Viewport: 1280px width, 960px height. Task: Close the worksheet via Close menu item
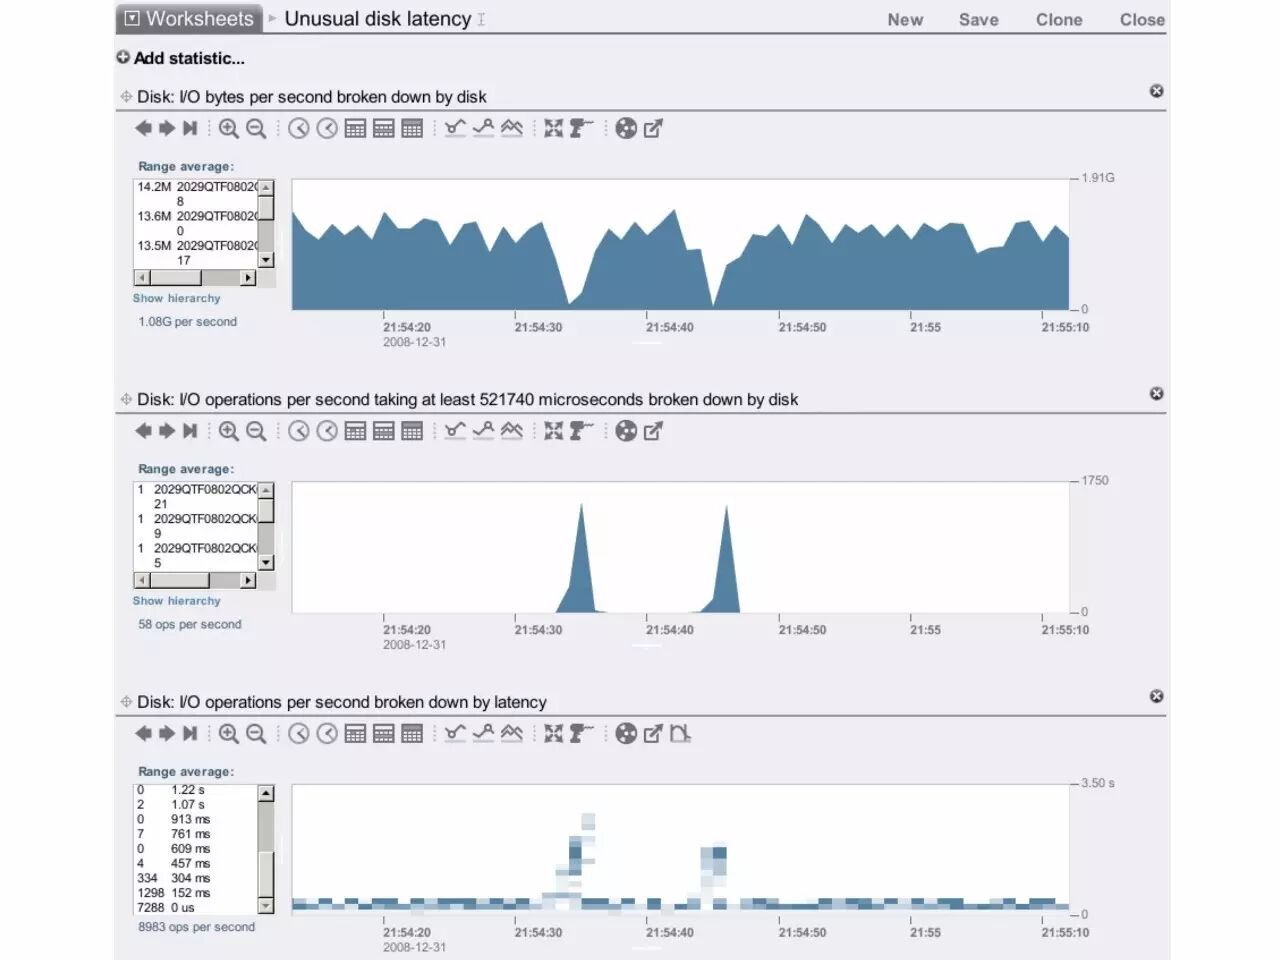click(x=1142, y=19)
